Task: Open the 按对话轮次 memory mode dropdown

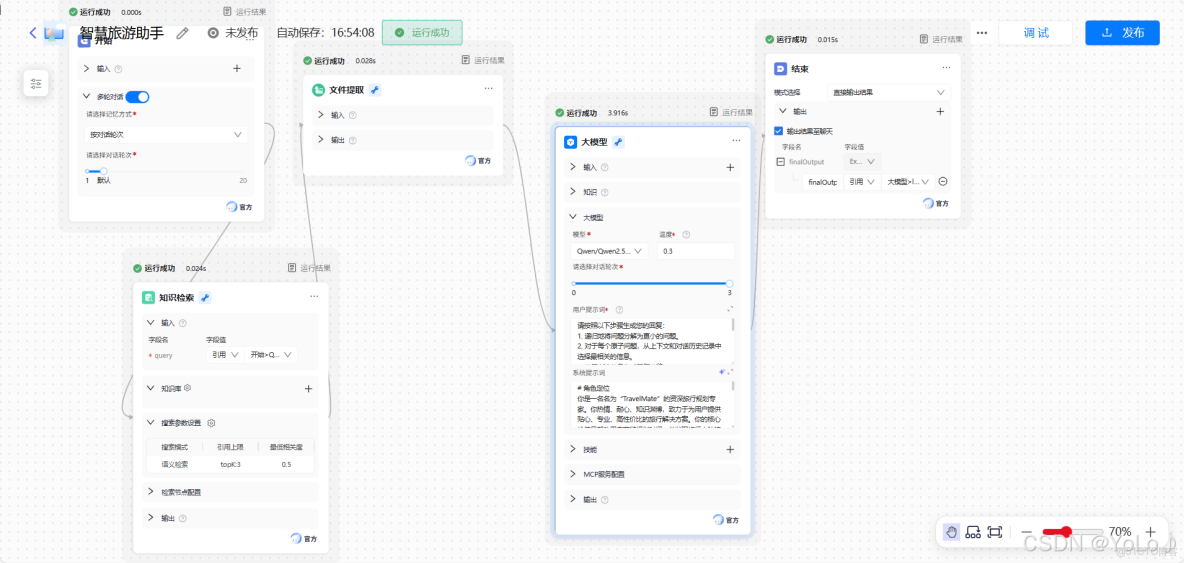Action: coord(165,134)
